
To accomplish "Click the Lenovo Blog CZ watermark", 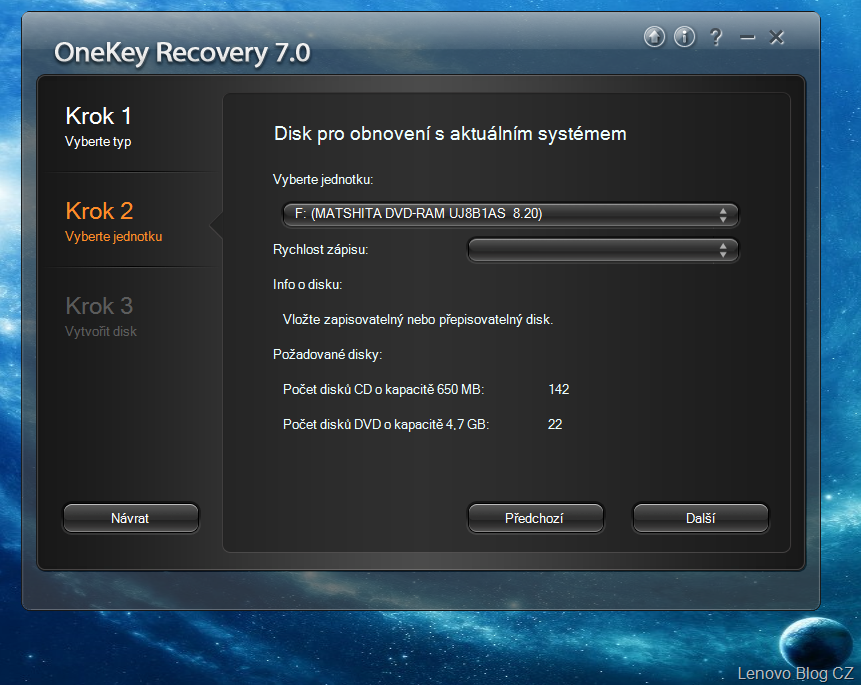I will [795, 673].
